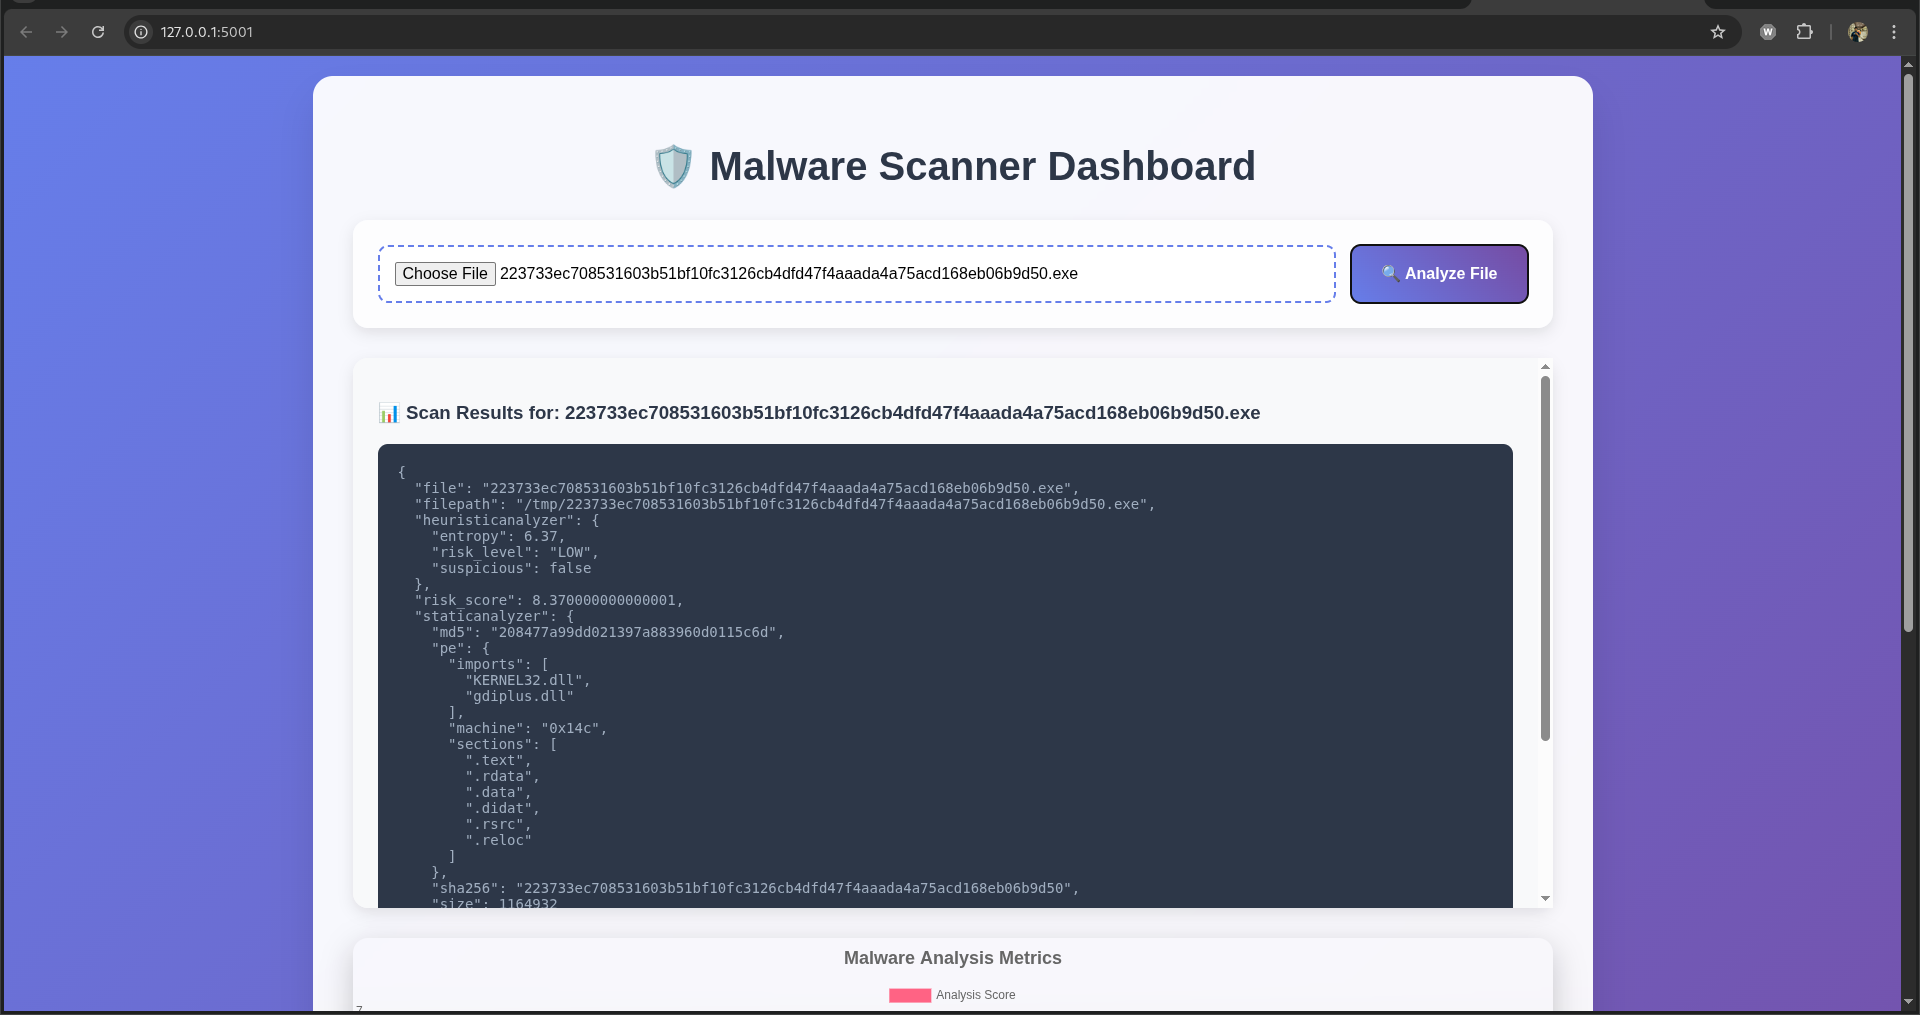Click the shield logo icon

coord(673,166)
